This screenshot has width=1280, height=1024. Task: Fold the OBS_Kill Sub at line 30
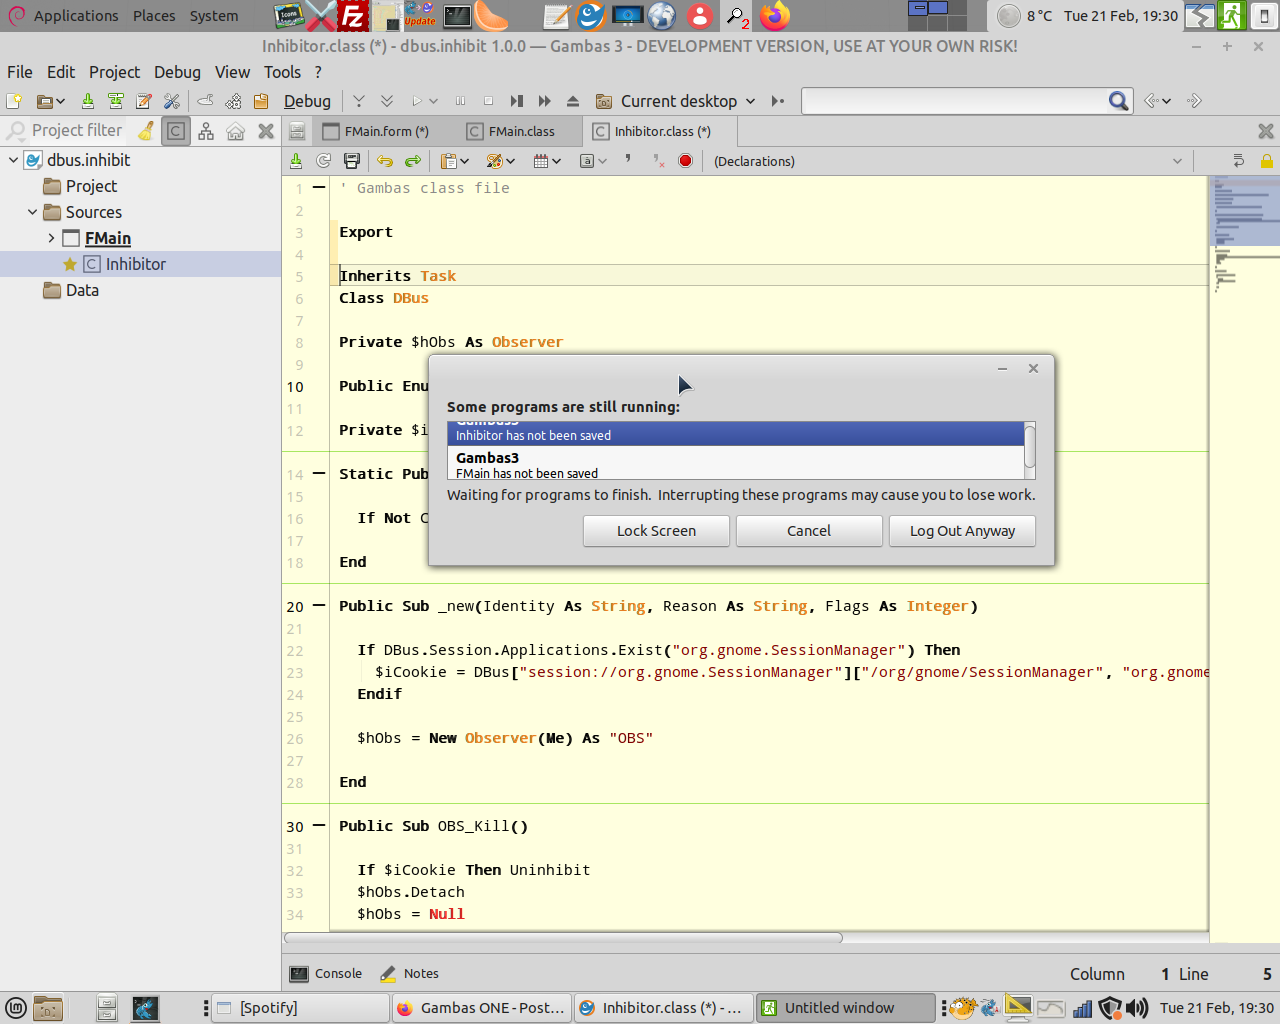pyautogui.click(x=319, y=826)
